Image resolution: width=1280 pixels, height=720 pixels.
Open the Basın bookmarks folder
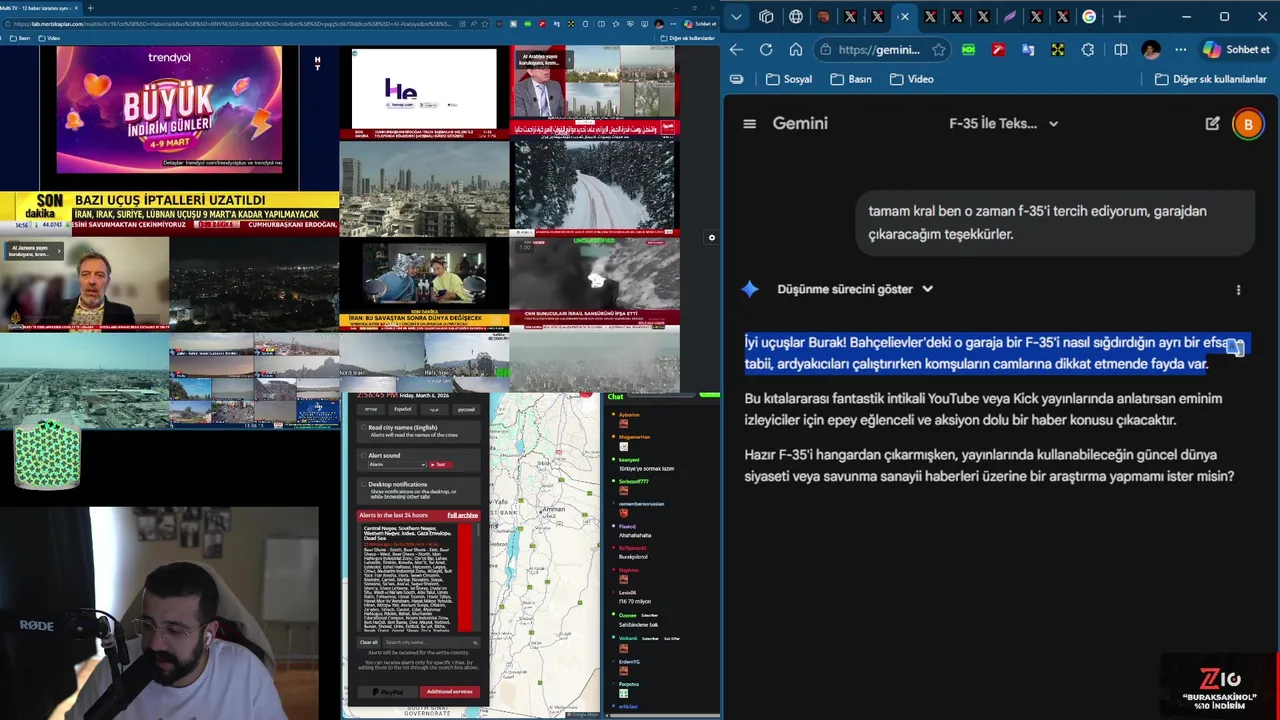click(x=850, y=79)
